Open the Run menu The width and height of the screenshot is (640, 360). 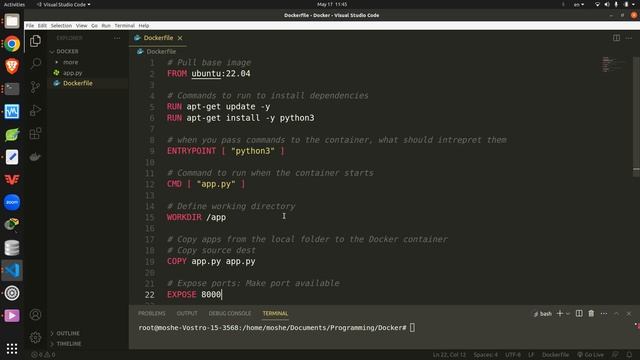coord(106,26)
